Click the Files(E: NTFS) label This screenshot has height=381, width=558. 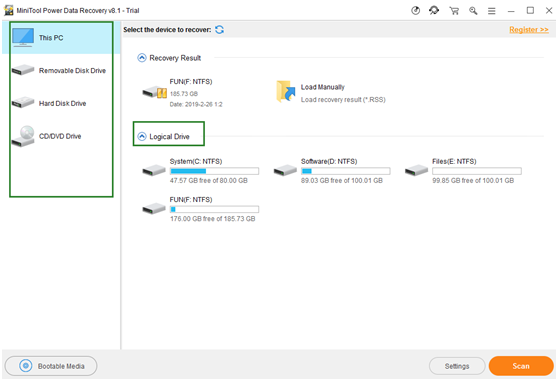454,162
